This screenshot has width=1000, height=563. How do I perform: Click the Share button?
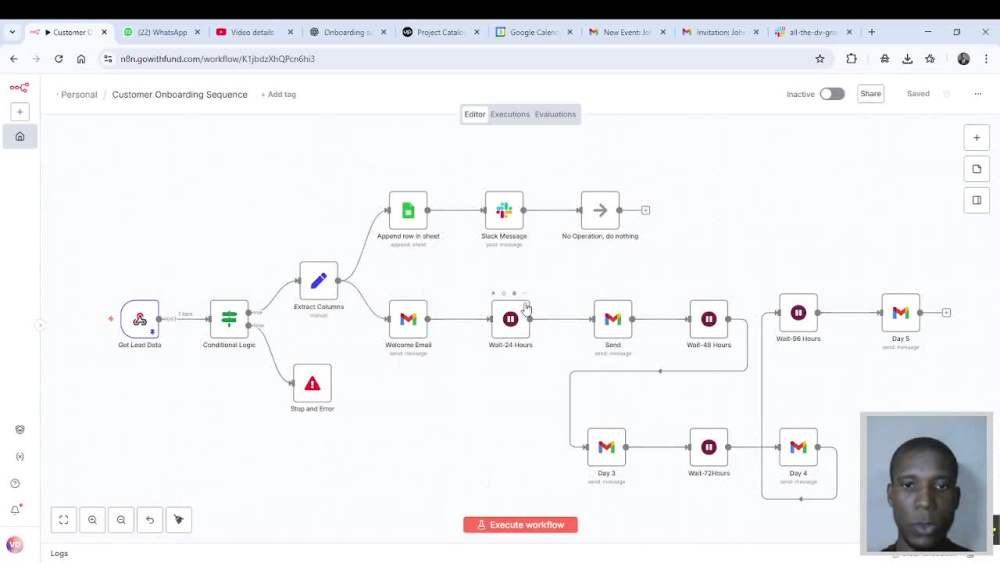tap(871, 94)
